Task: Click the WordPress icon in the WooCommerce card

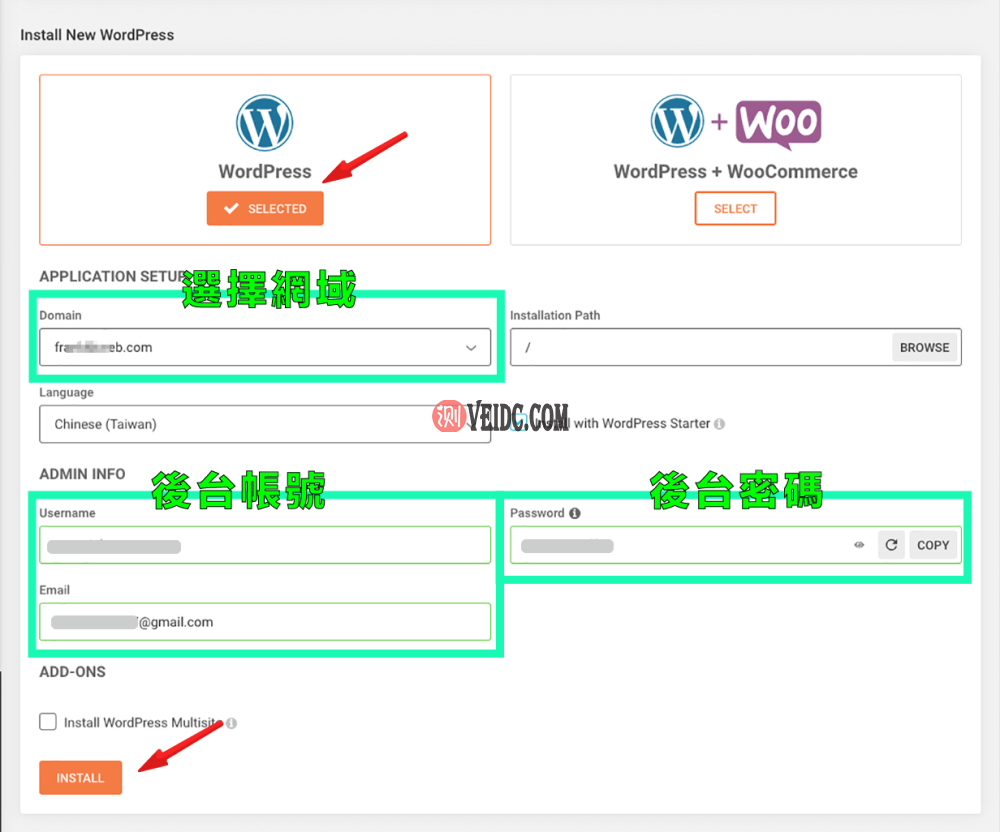Action: [676, 120]
